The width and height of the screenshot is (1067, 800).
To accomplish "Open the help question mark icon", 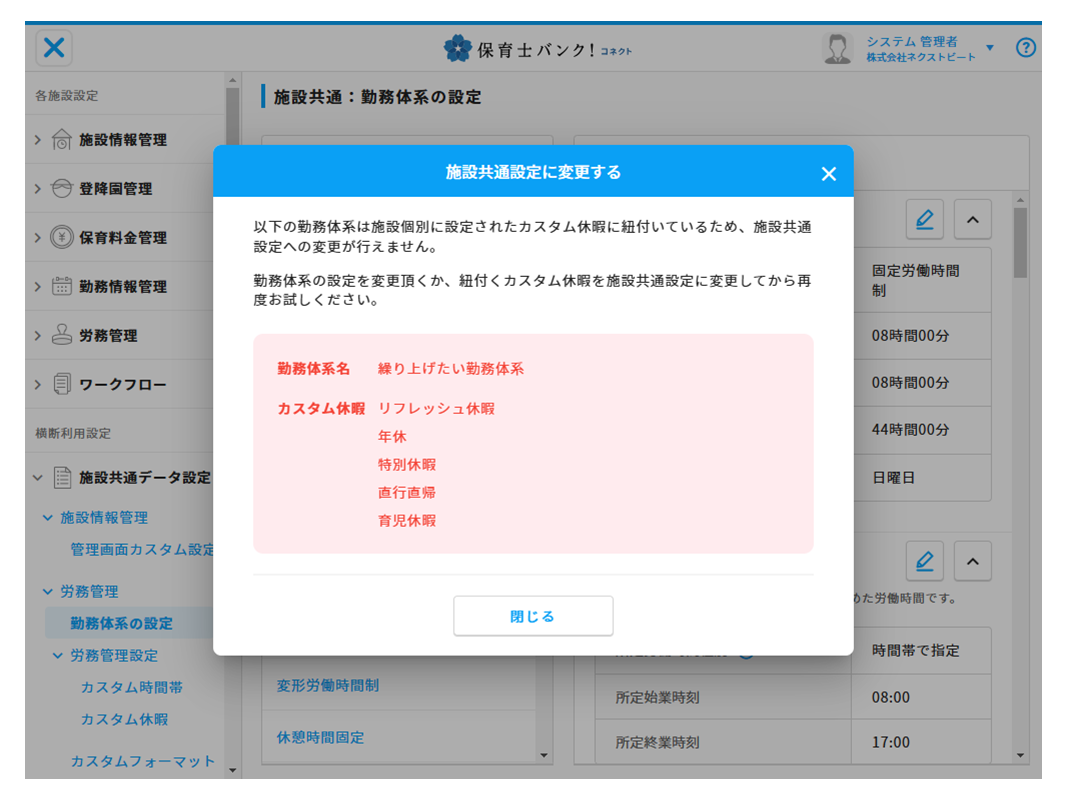I will (x=1025, y=47).
